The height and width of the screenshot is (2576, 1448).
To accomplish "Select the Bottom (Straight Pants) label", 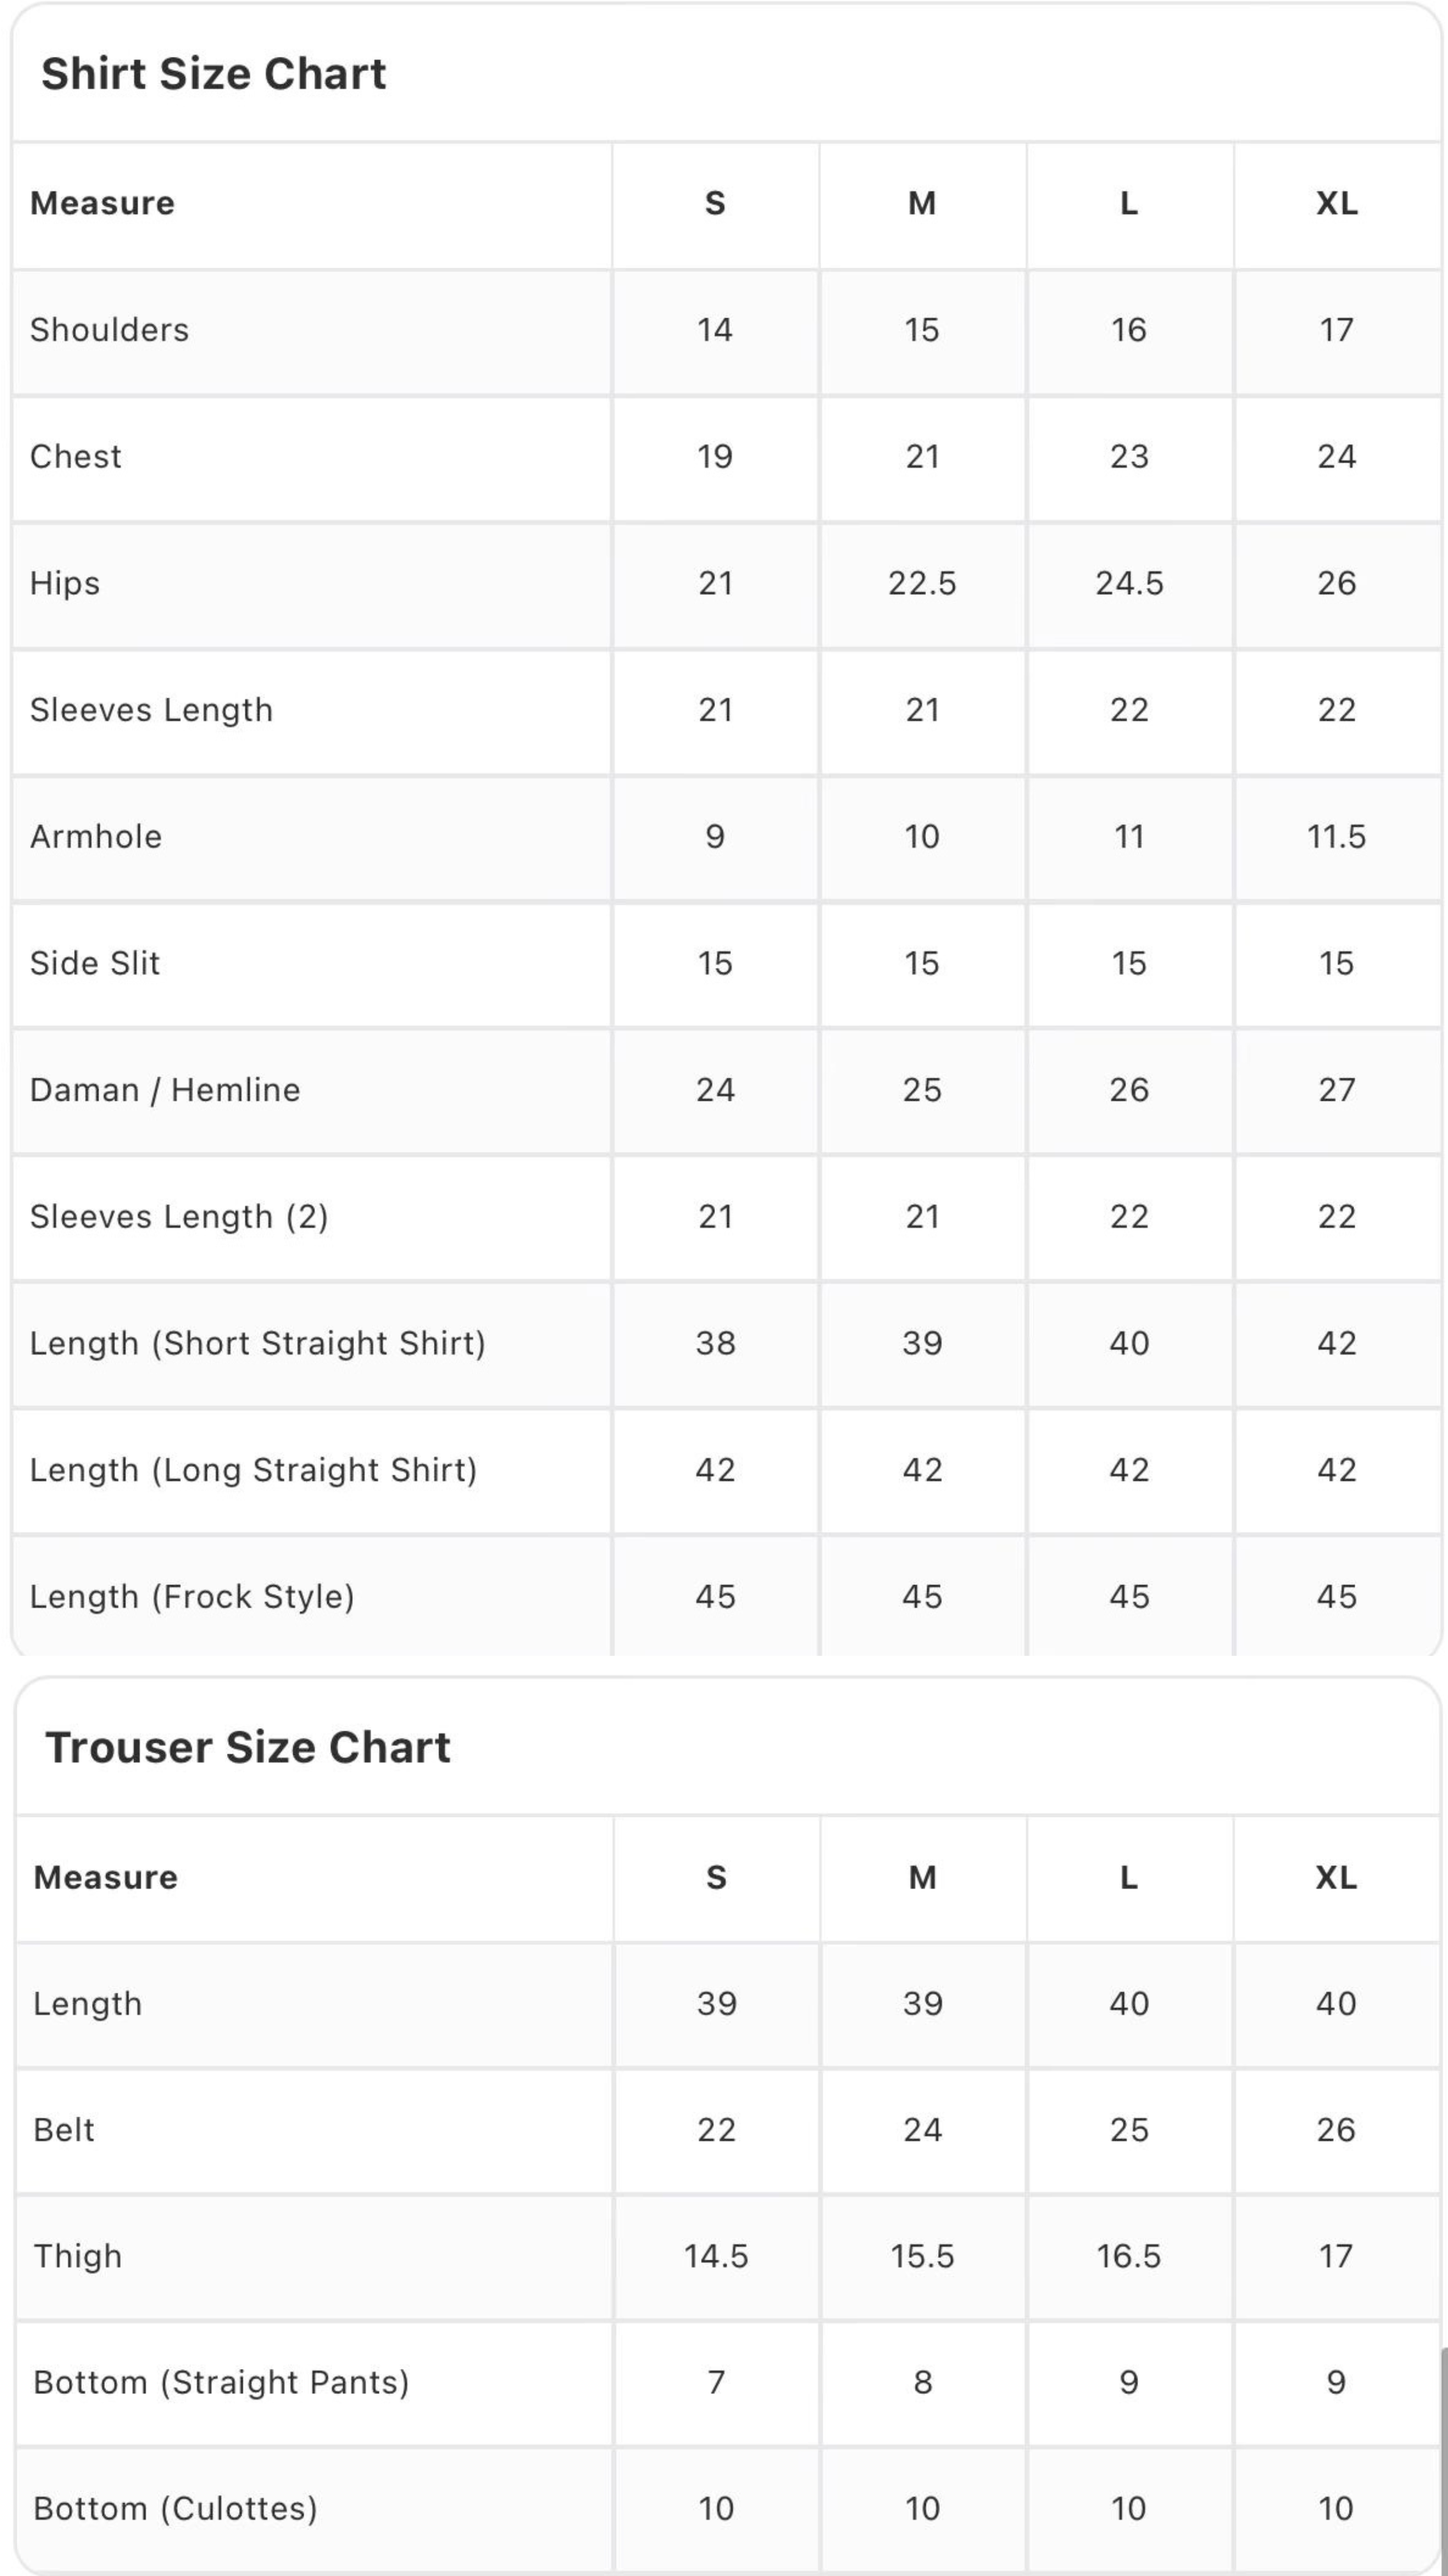I will [221, 2383].
